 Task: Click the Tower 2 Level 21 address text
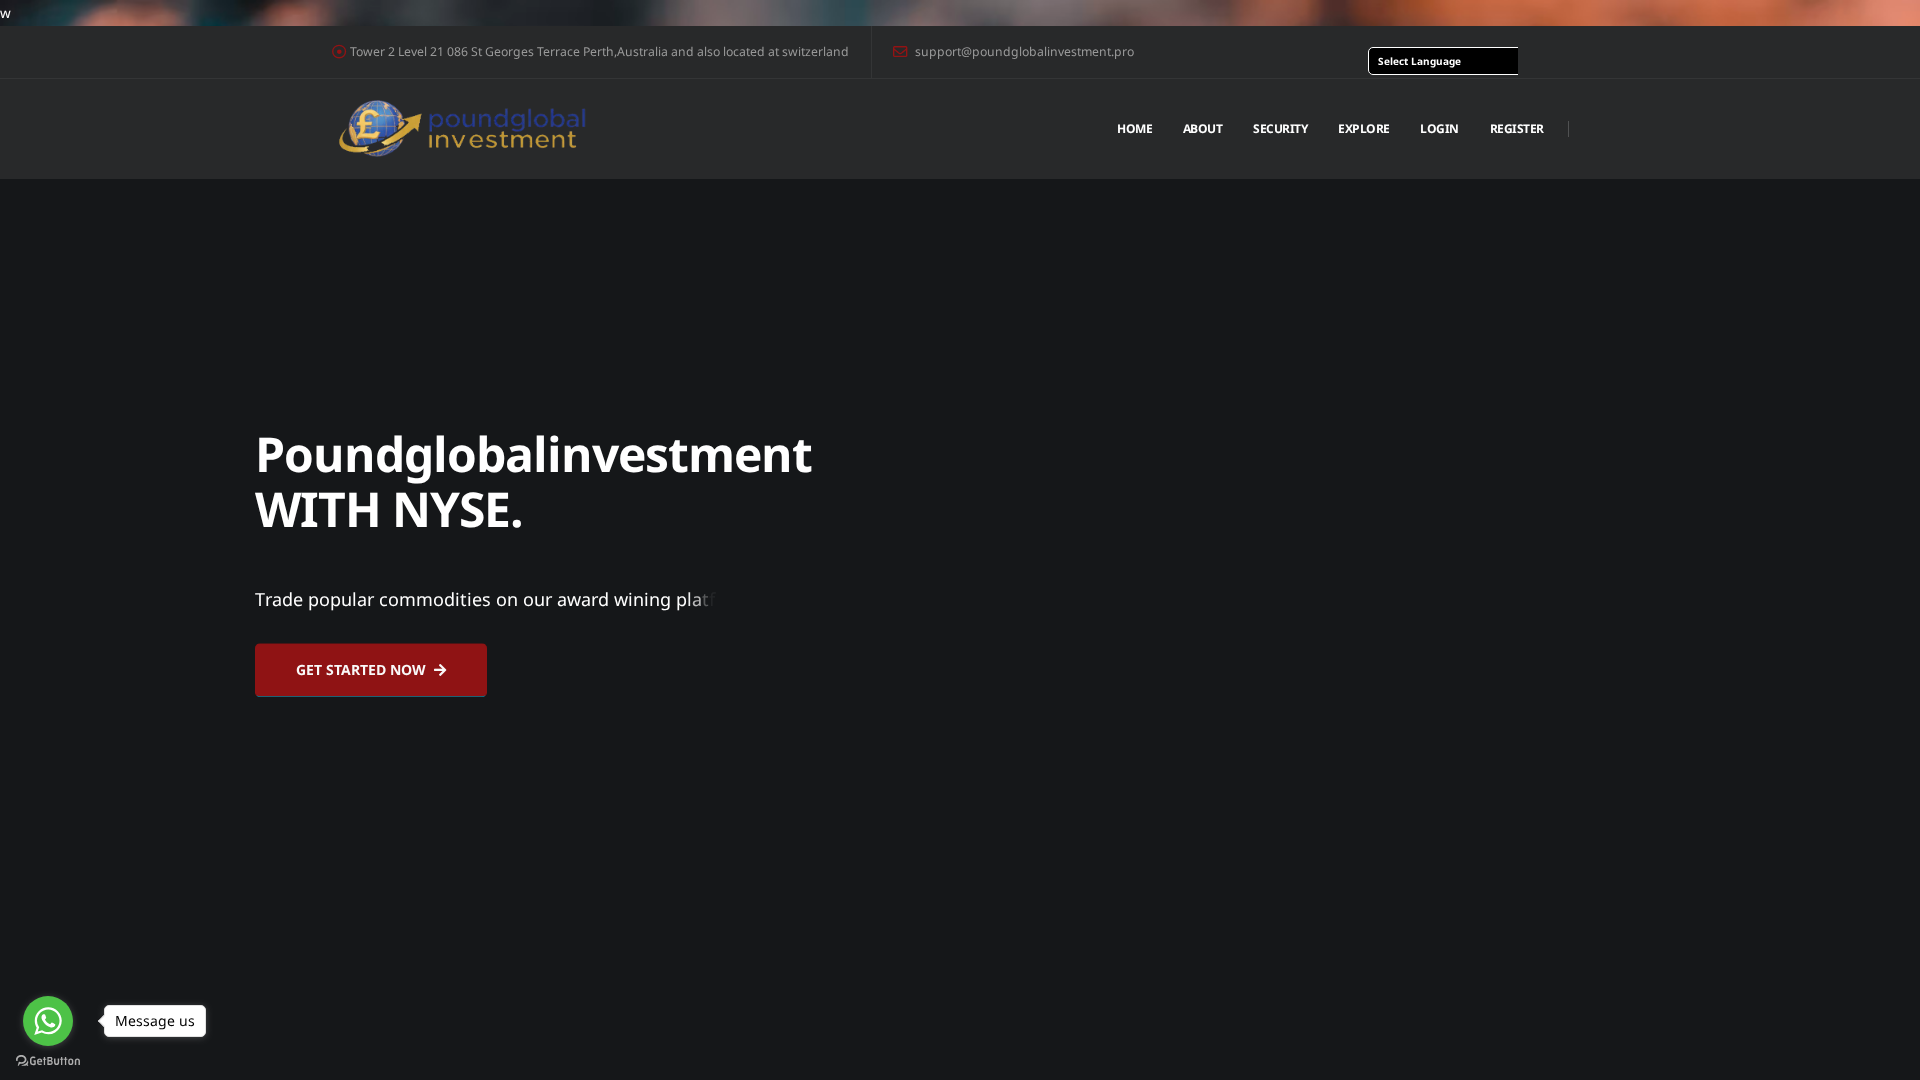point(599,52)
